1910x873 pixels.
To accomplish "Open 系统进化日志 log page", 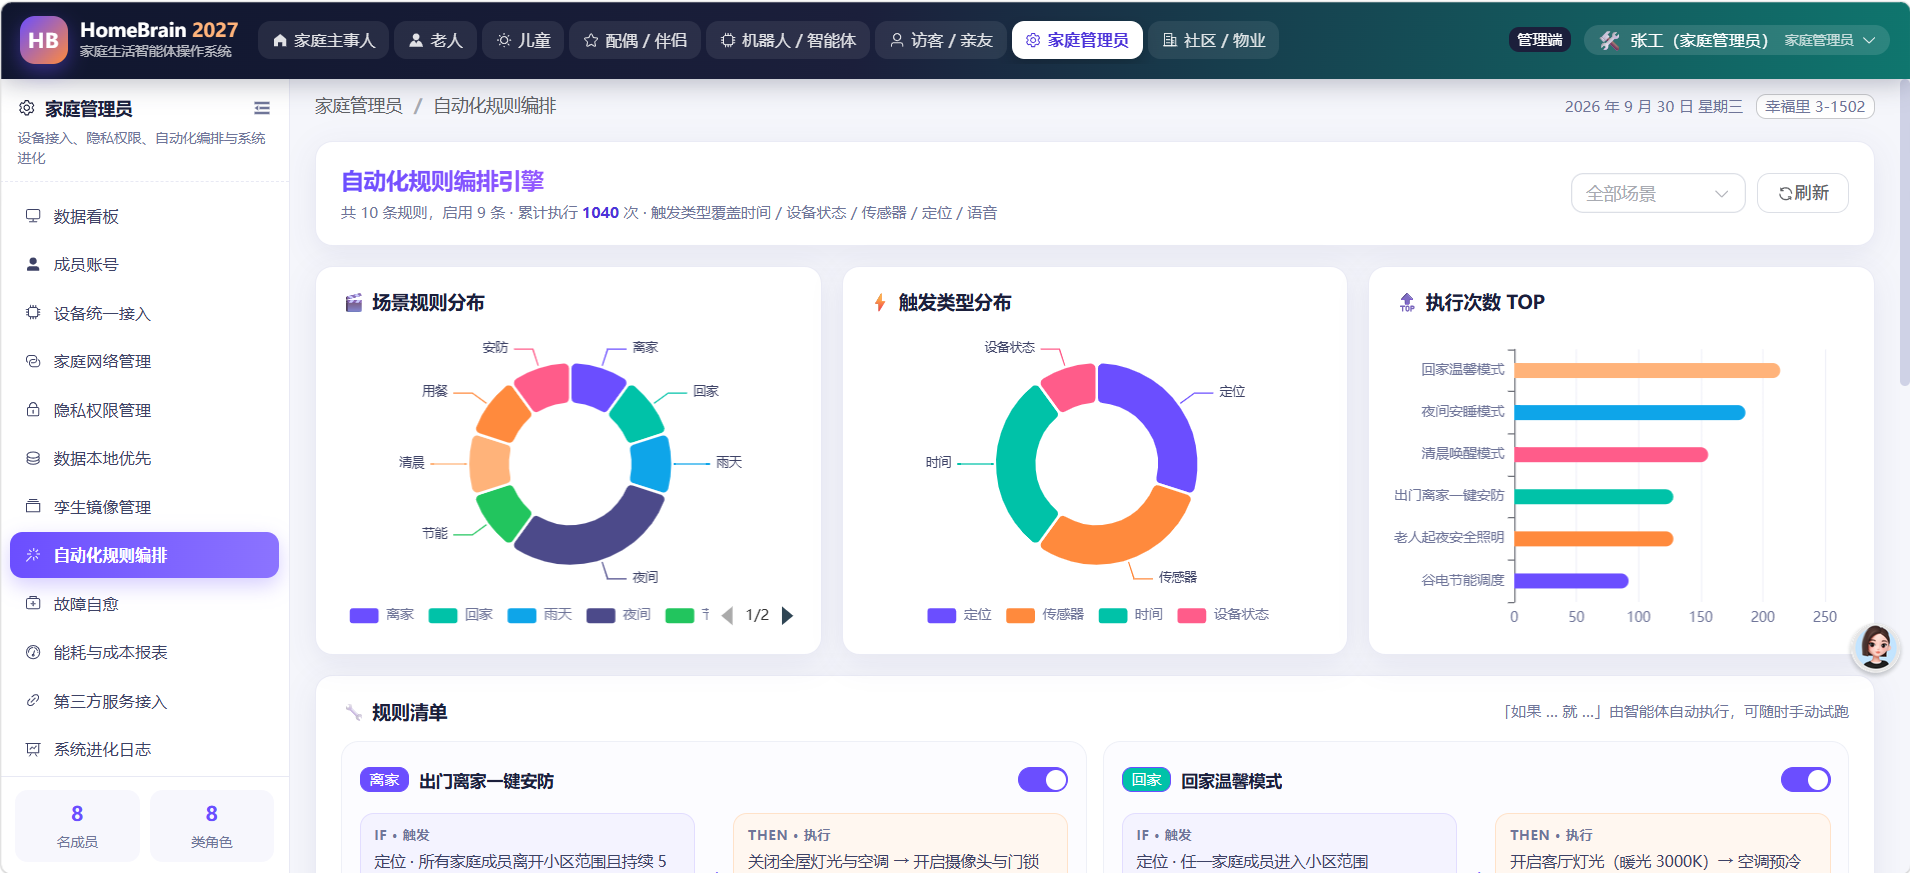I will point(144,749).
